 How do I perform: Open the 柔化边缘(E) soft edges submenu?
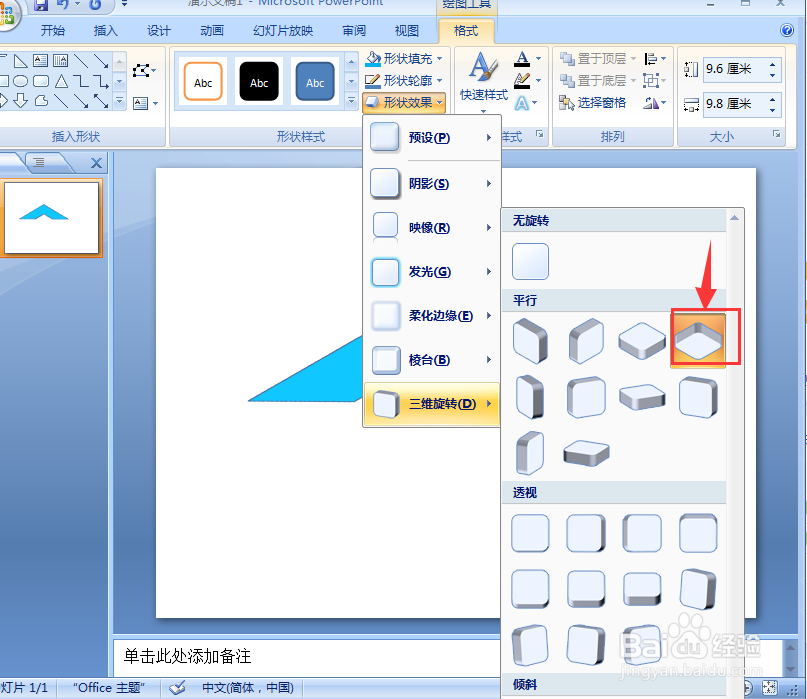(432, 316)
